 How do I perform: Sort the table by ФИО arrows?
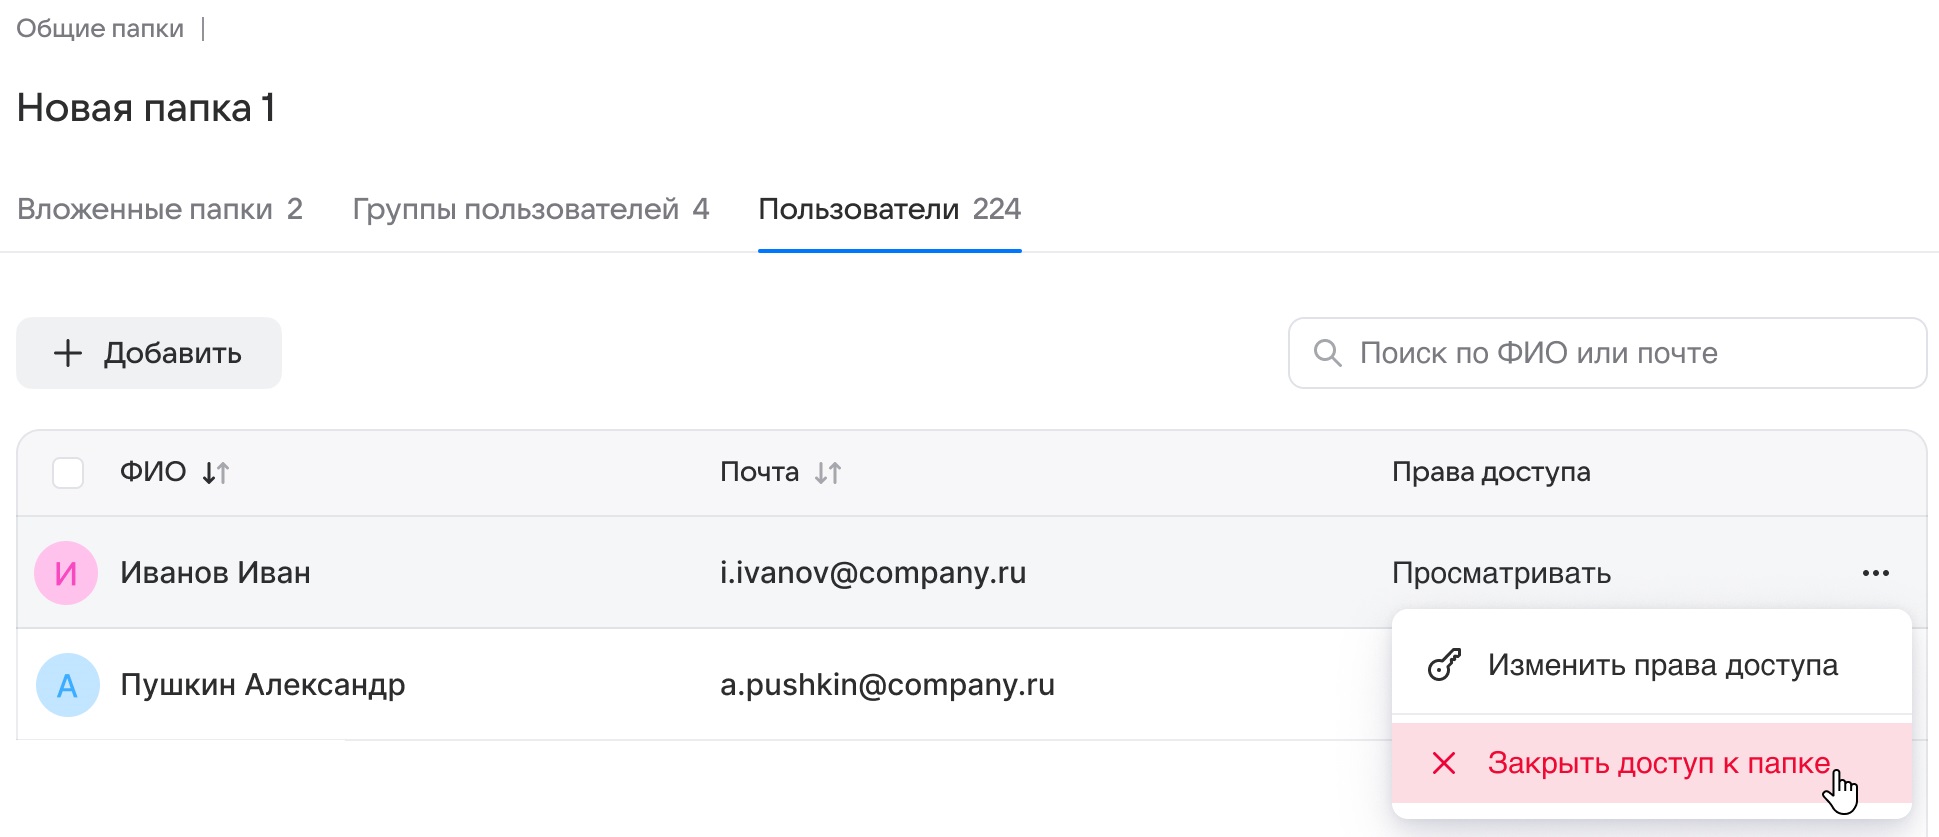point(216,473)
